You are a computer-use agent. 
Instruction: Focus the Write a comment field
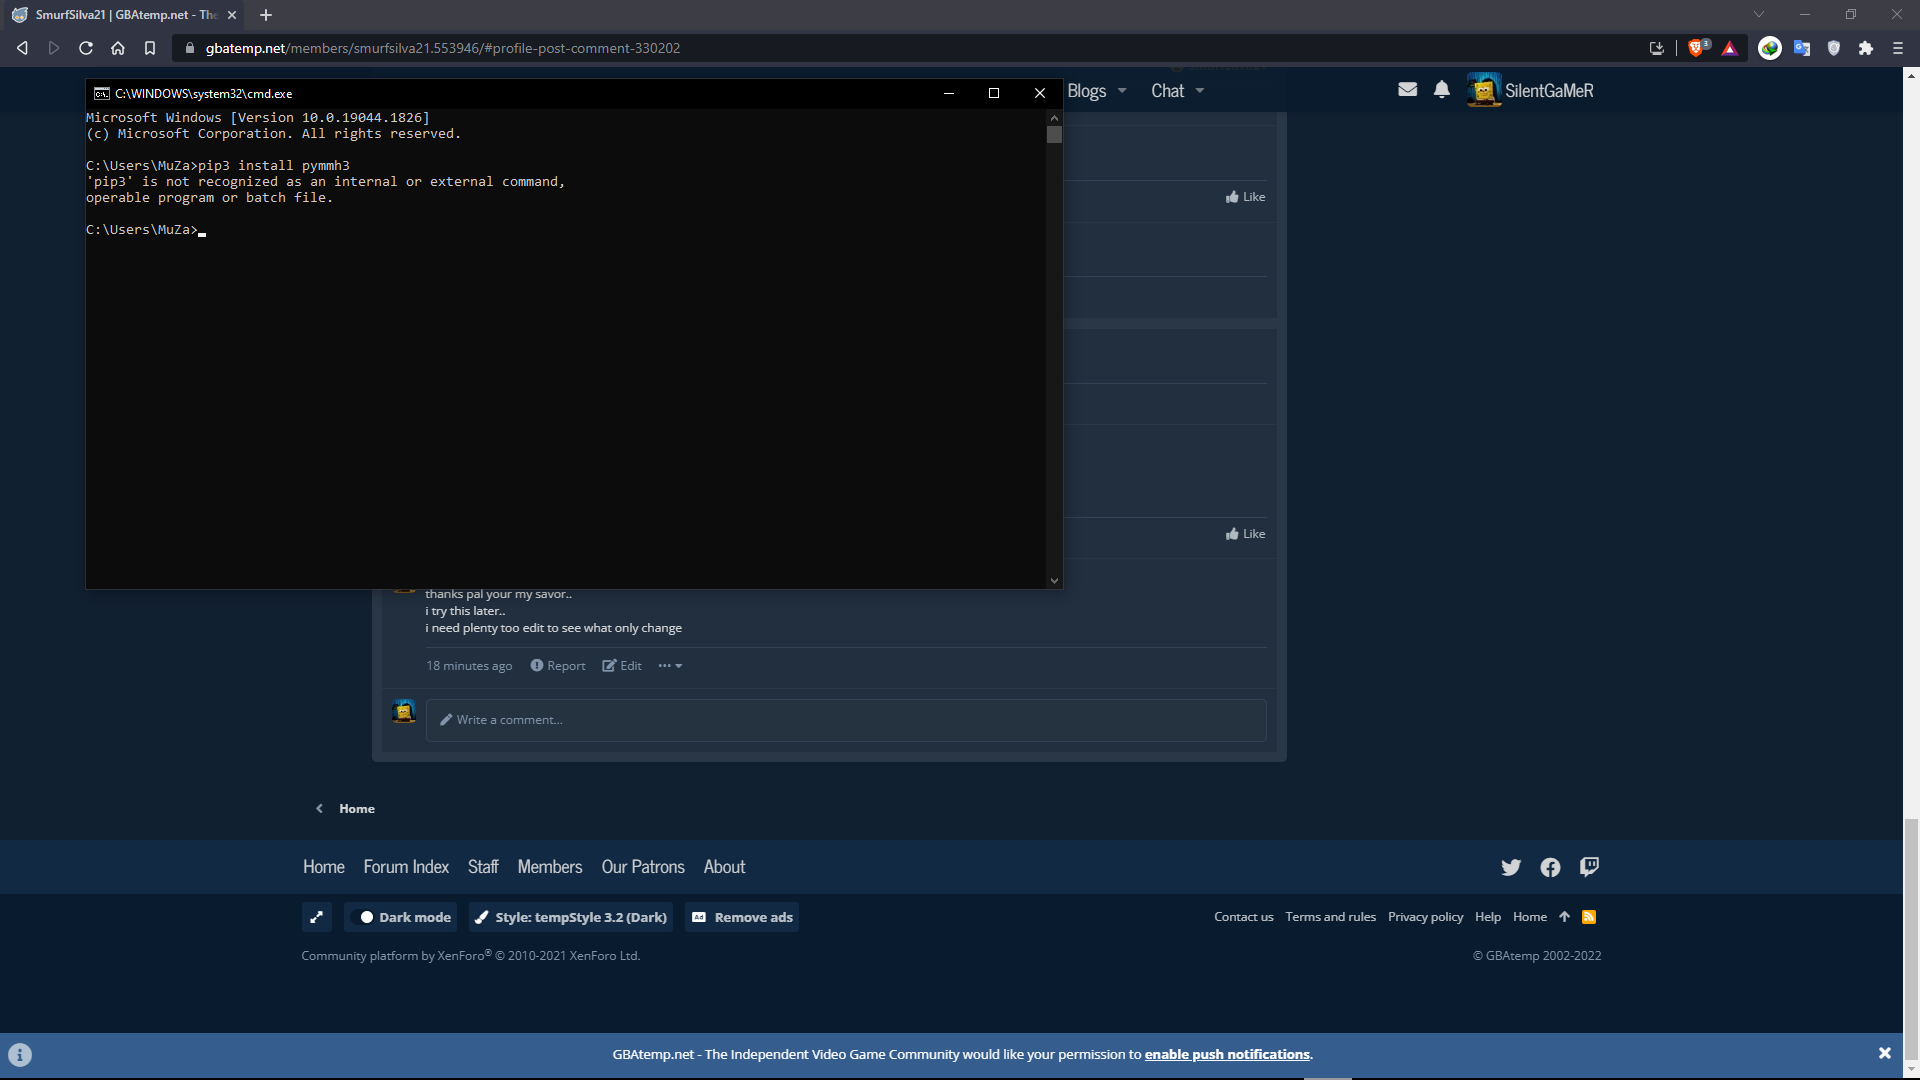tap(846, 720)
